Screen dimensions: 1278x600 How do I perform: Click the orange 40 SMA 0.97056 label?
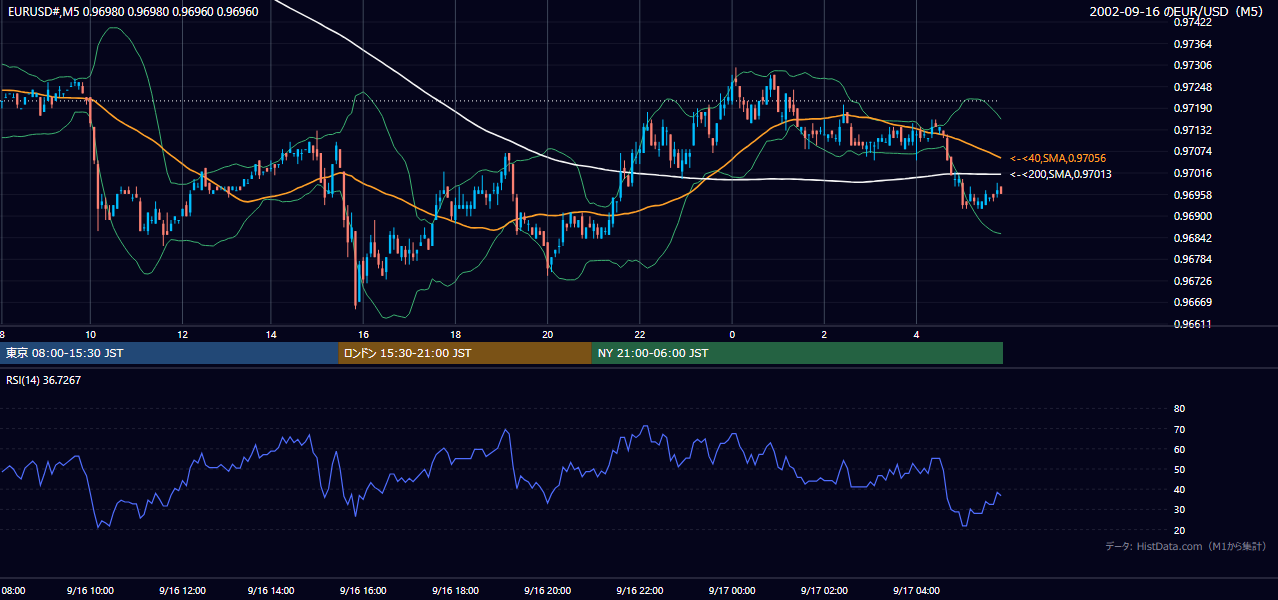click(x=1058, y=158)
